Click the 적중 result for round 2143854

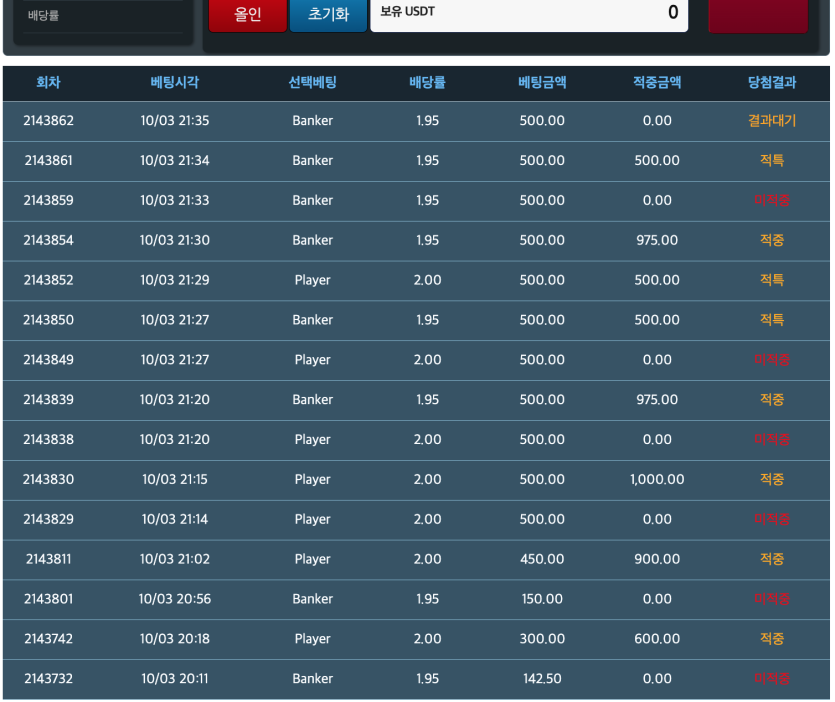[772, 241]
